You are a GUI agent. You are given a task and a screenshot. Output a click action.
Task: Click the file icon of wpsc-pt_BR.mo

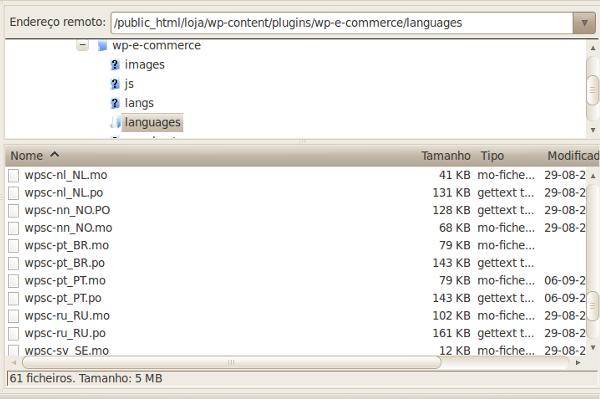point(13,246)
